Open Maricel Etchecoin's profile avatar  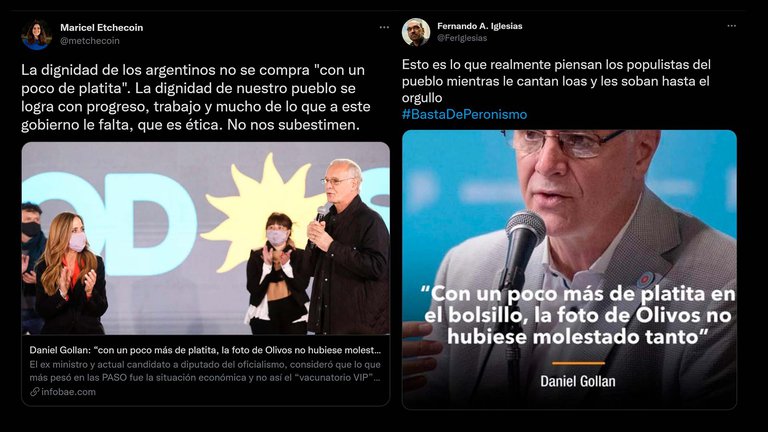[x=36, y=34]
